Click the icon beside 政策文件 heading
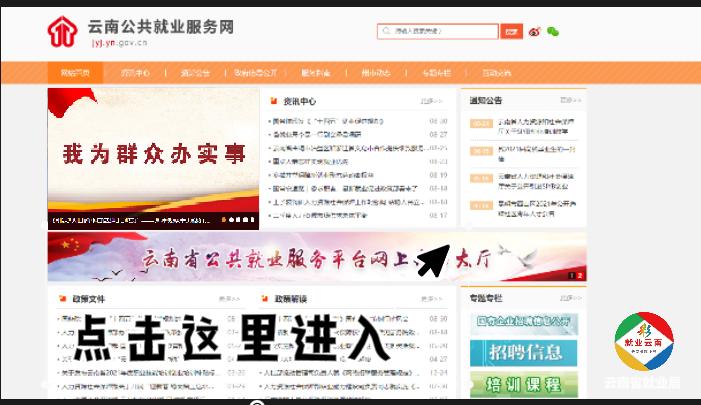701x405 pixels. click(63, 299)
